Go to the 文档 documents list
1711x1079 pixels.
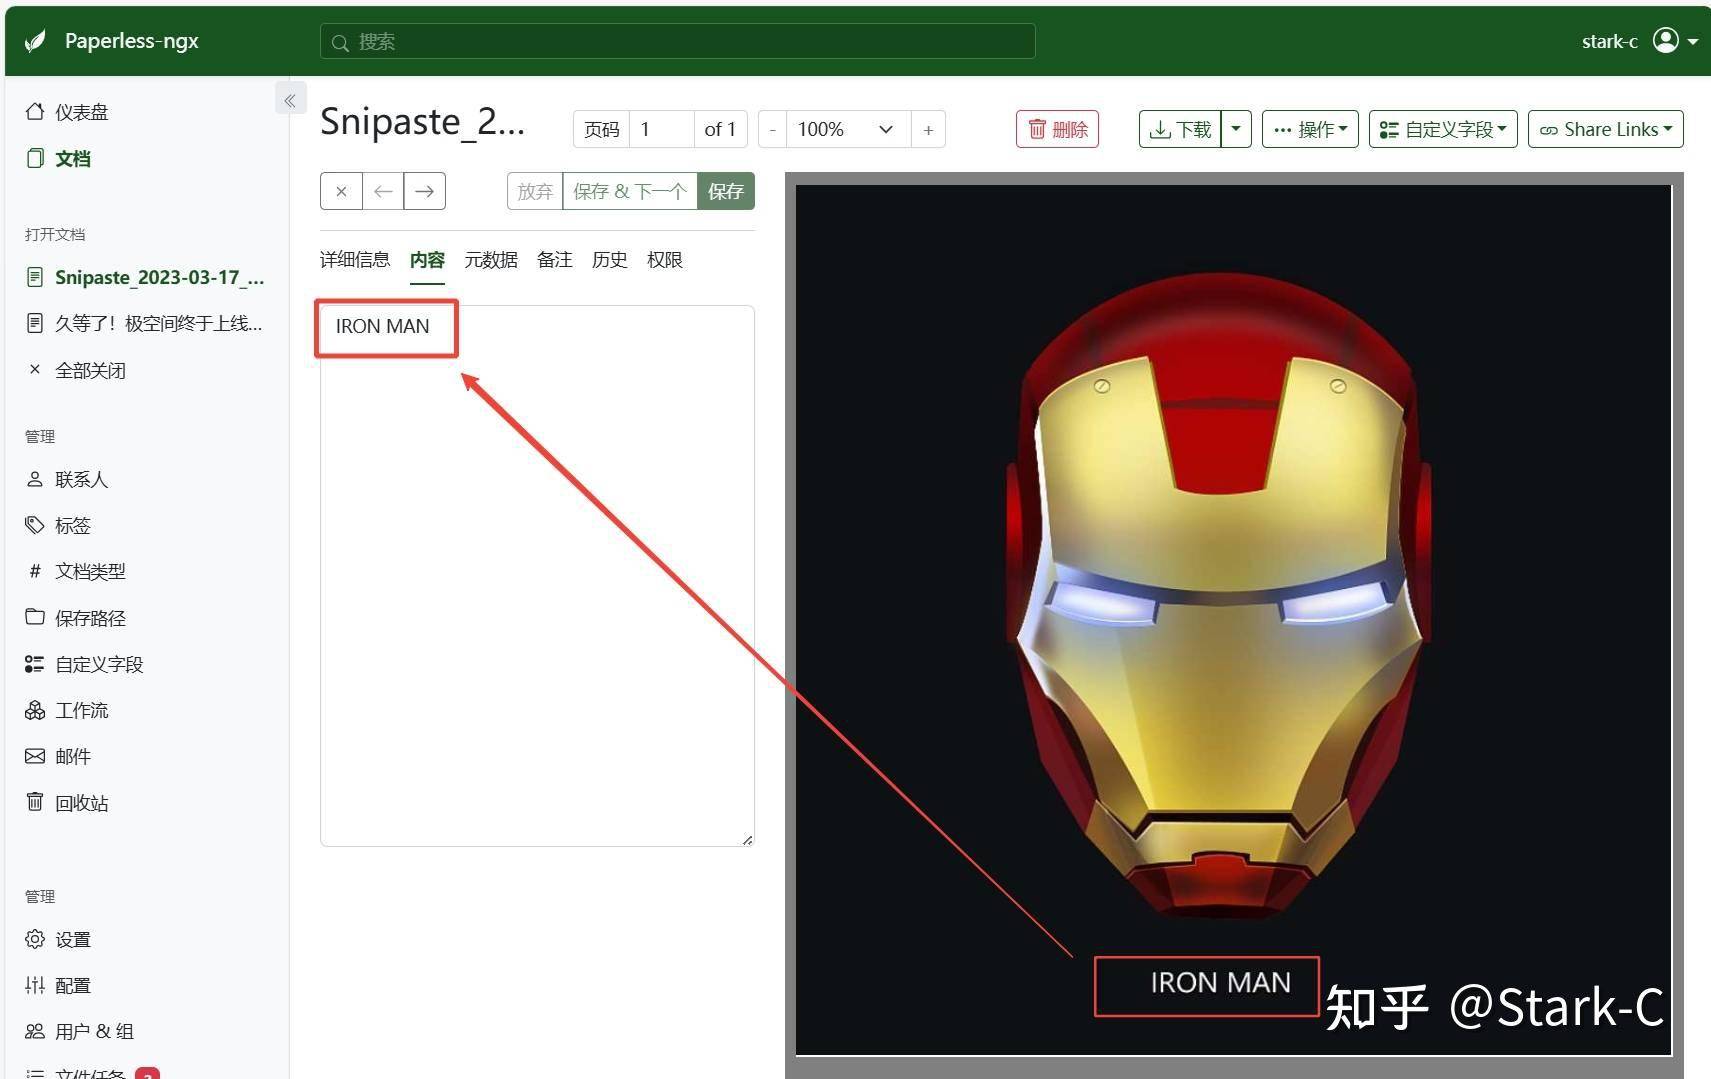[x=59, y=158]
